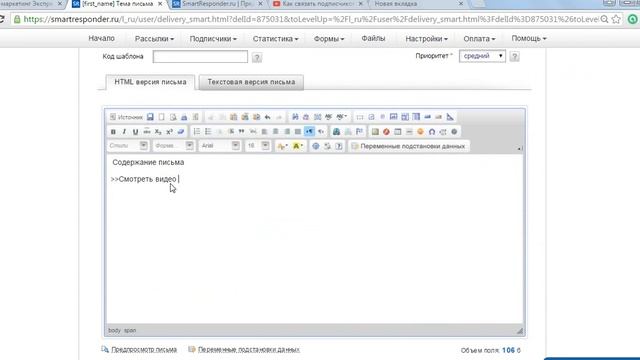640x360 pixels.
Task: Click the span element path label
Action: (130, 331)
